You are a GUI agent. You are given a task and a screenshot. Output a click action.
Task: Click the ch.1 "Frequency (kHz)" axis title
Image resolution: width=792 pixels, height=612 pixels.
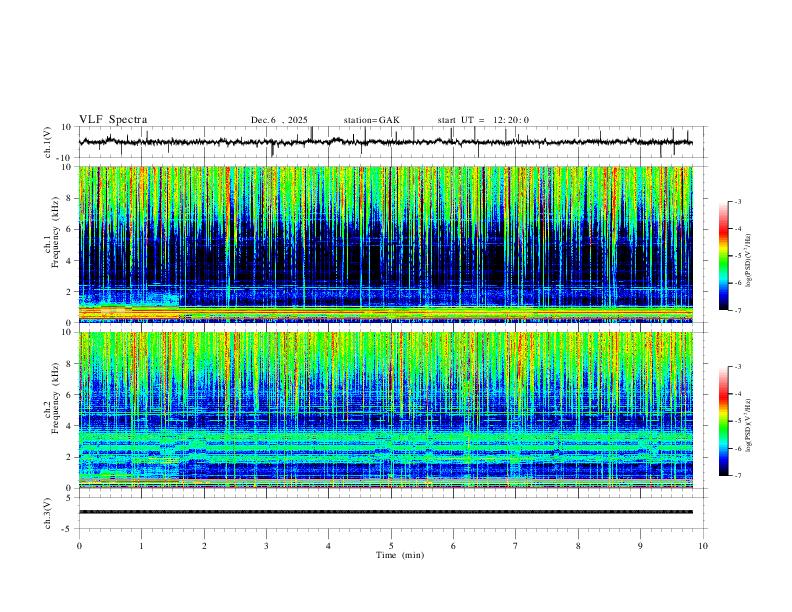[x=56, y=232]
